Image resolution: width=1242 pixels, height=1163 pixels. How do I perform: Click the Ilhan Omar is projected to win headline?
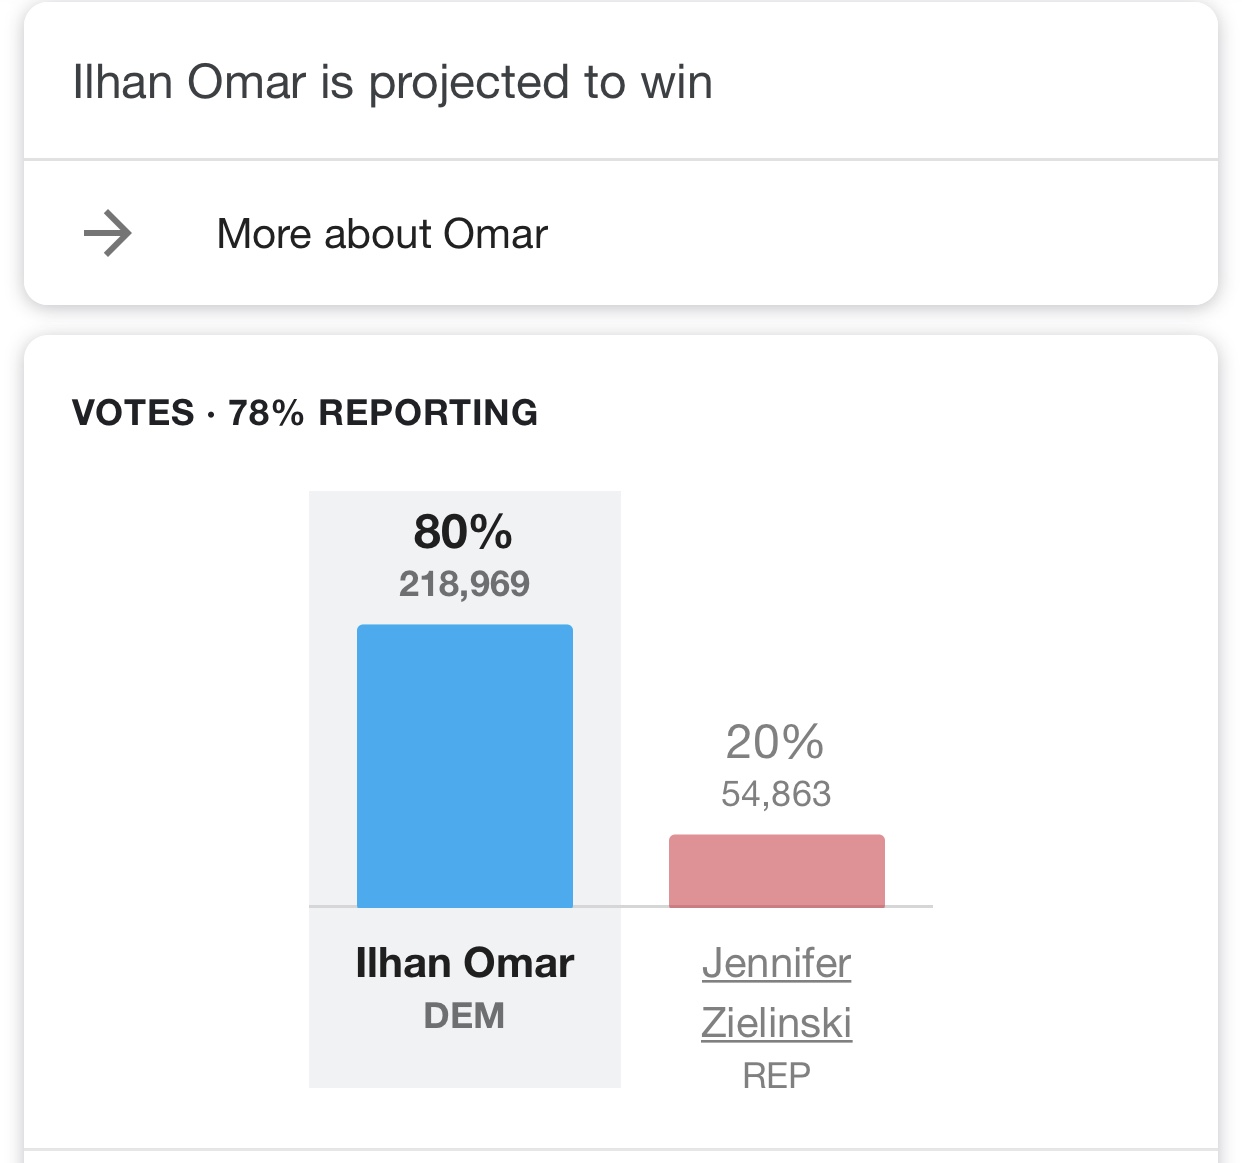392,82
